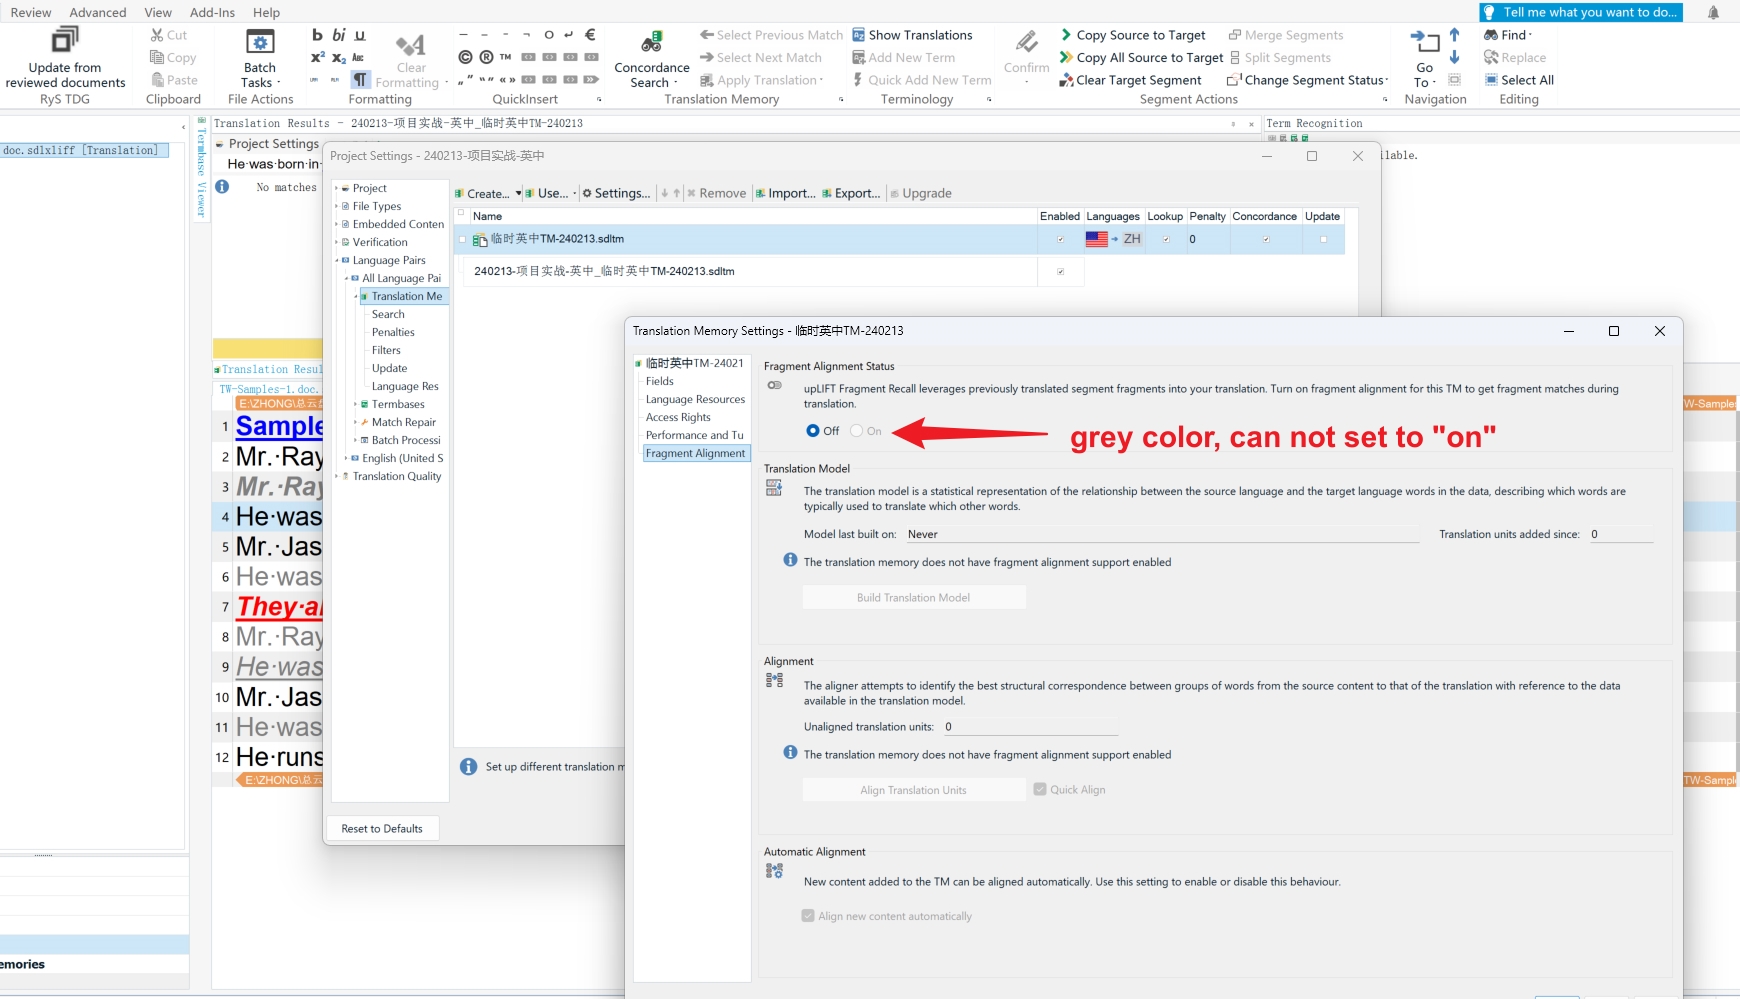
Task: Click Show Translations in Terminology group
Action: tap(912, 35)
